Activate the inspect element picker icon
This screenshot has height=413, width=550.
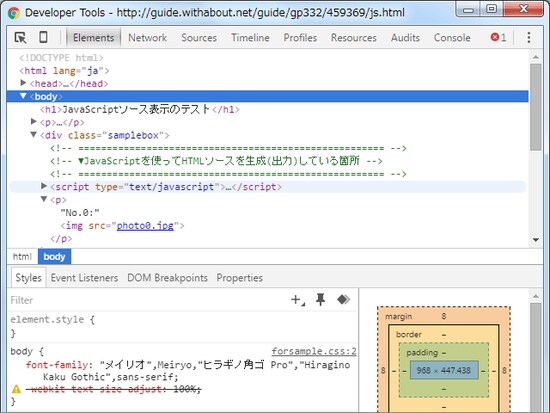tap(20, 38)
